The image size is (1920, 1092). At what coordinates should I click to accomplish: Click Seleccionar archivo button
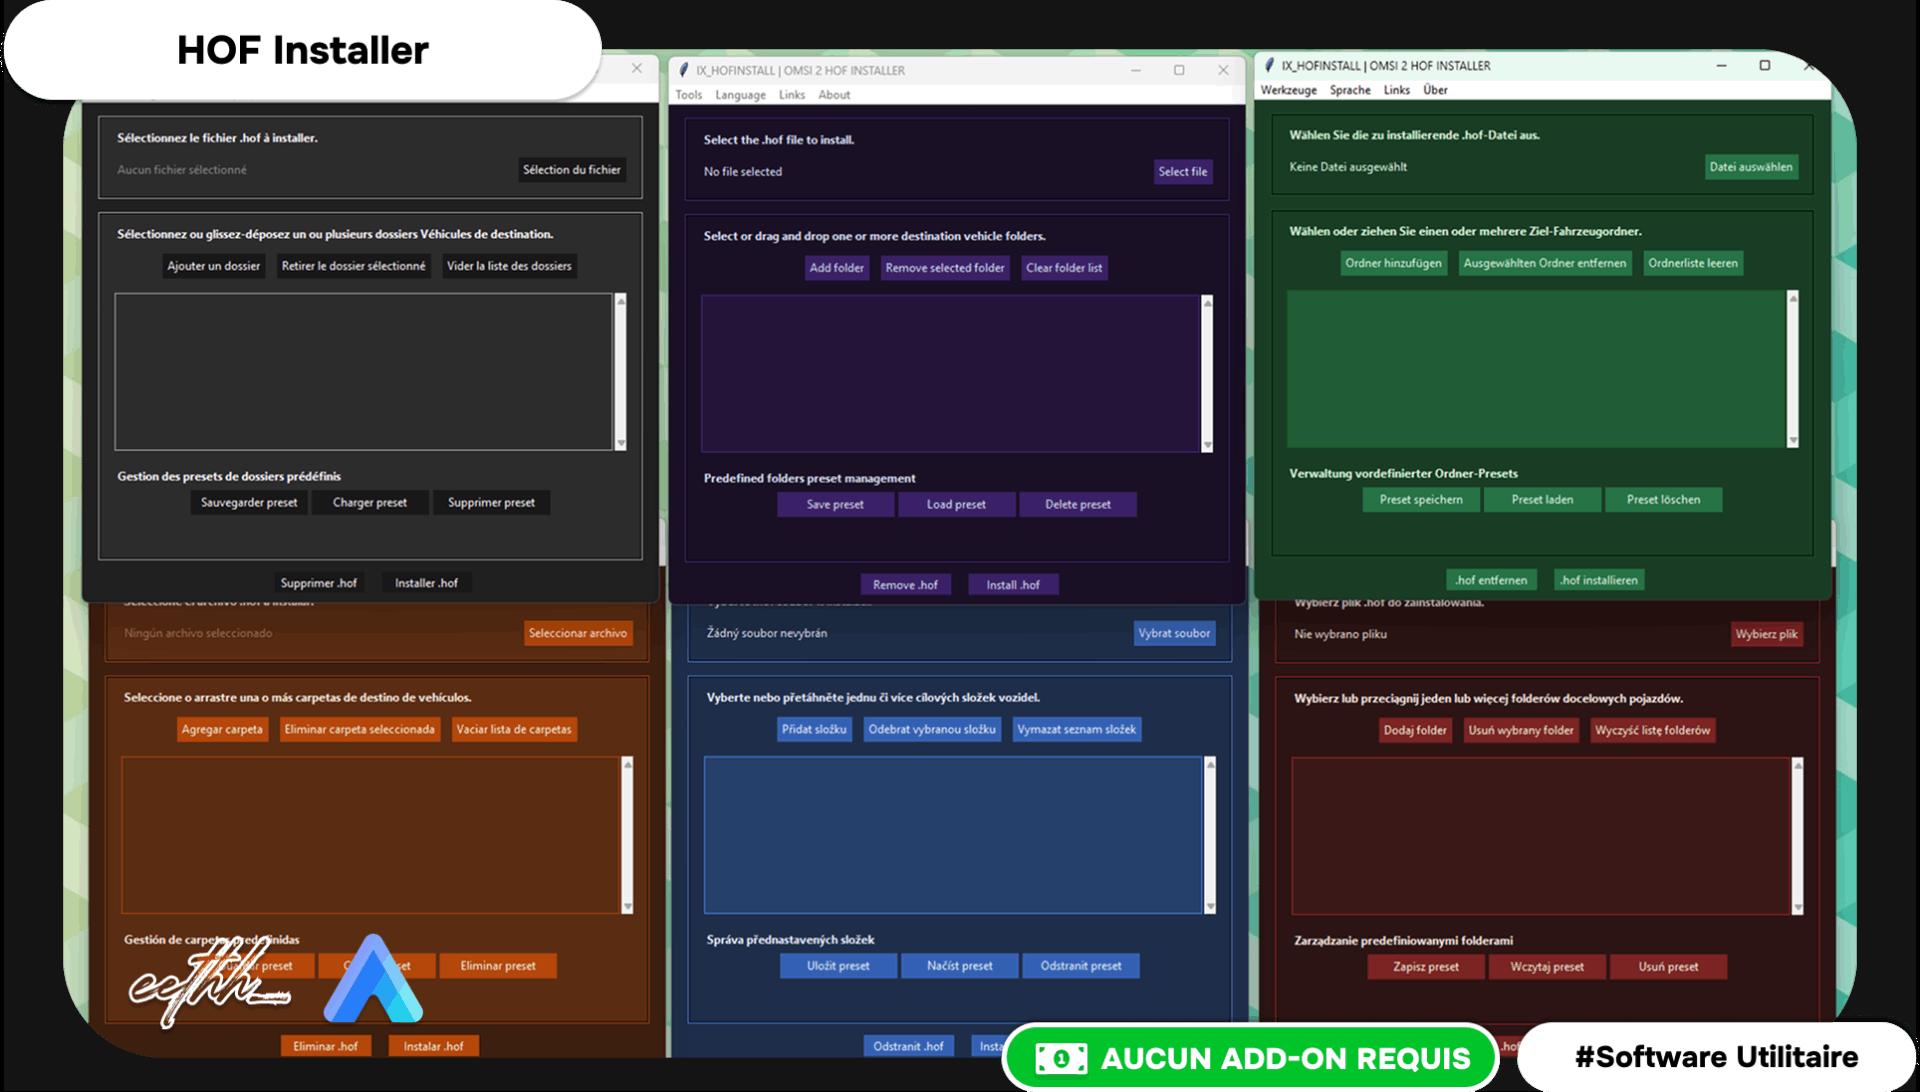click(578, 633)
